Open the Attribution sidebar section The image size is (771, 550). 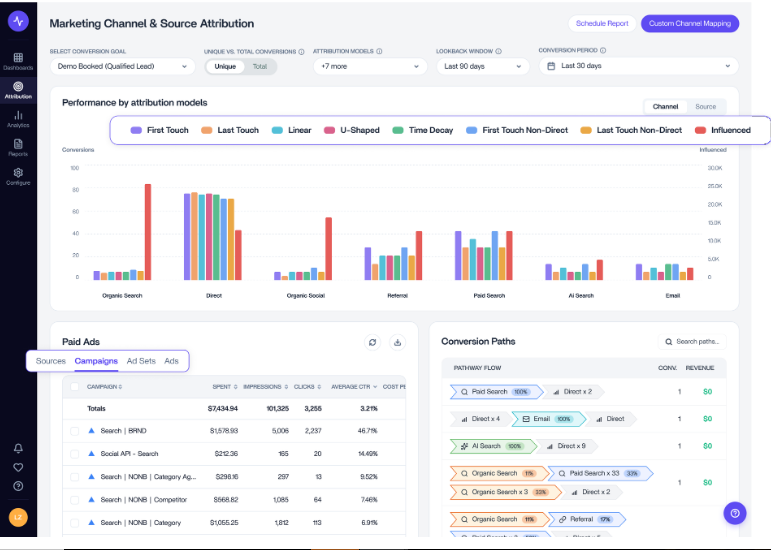pos(18,90)
